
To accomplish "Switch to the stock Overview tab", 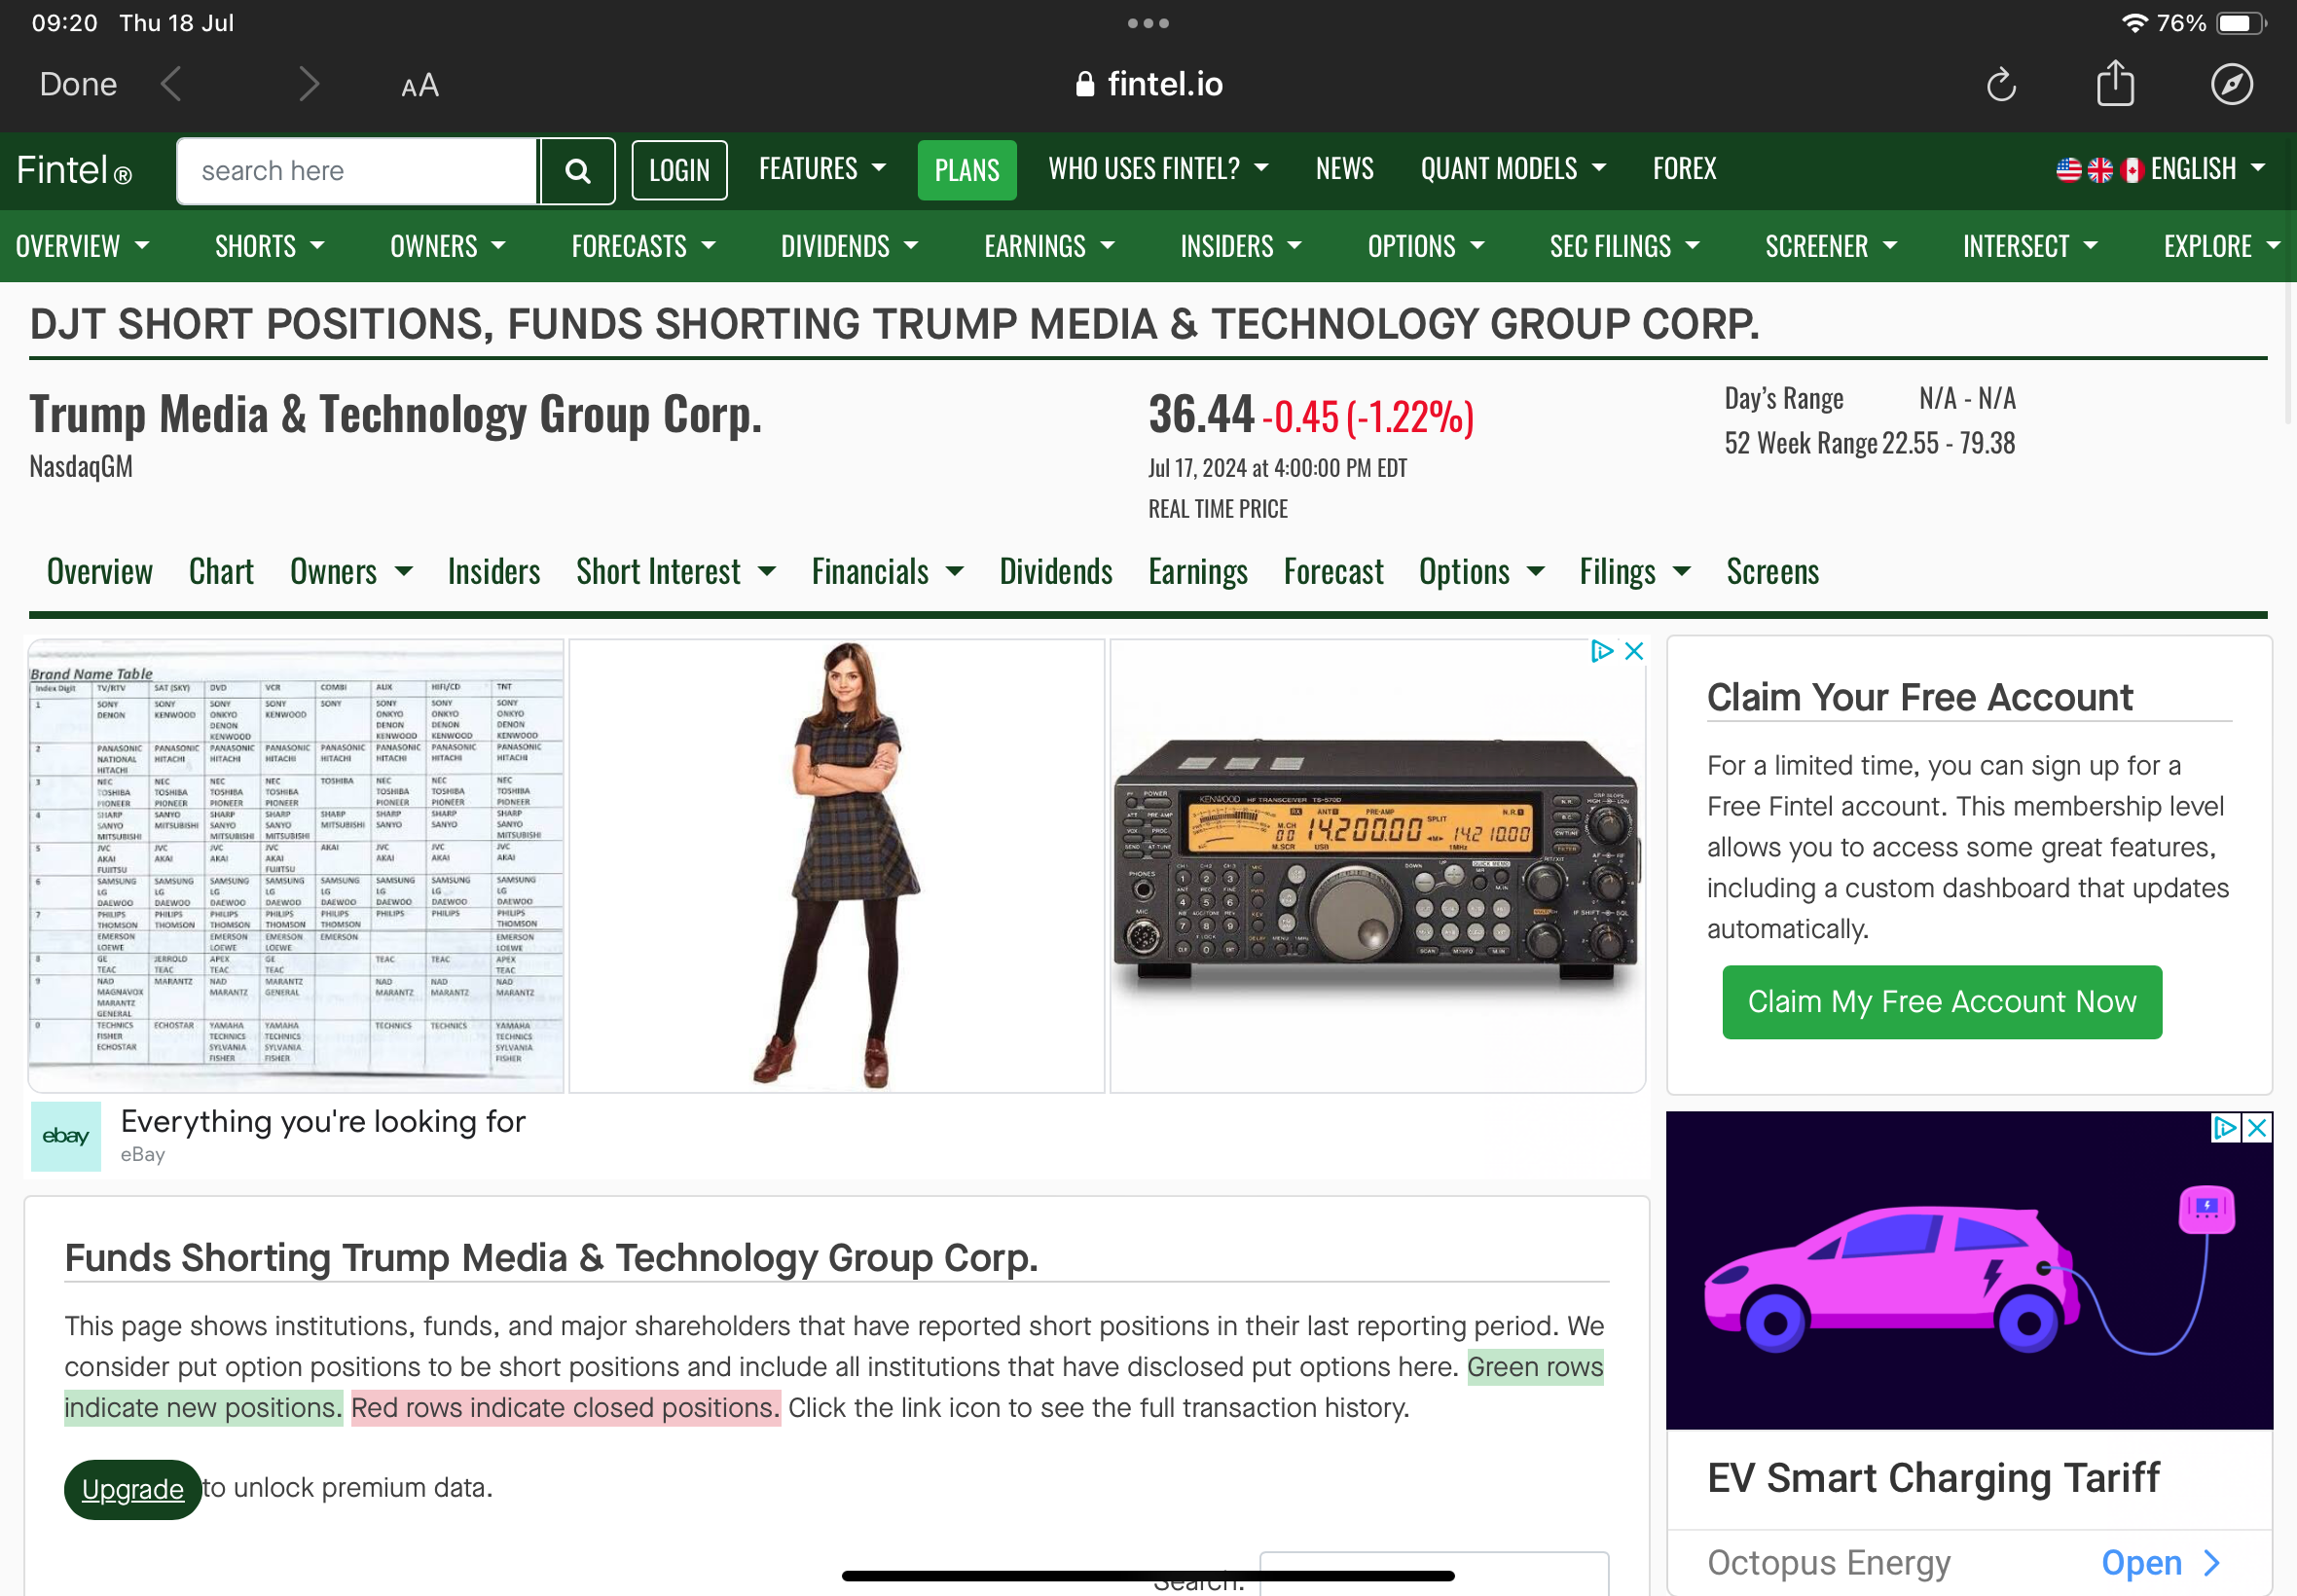I will coord(100,572).
